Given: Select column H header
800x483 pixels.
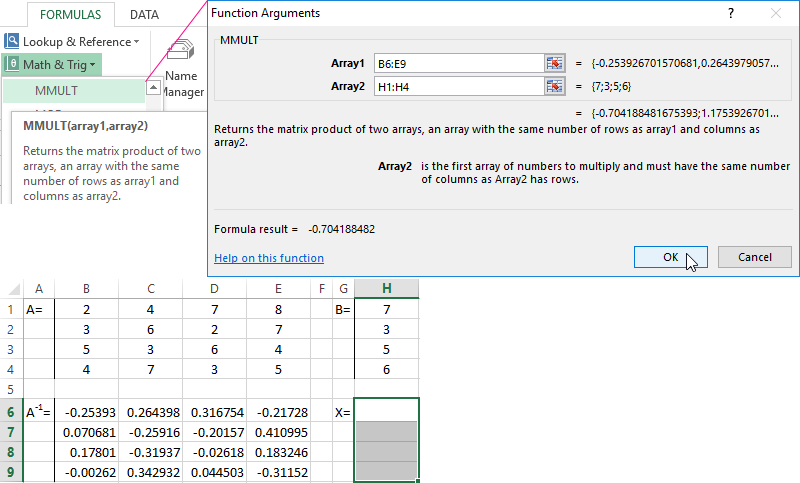Looking at the screenshot, I should point(386,289).
